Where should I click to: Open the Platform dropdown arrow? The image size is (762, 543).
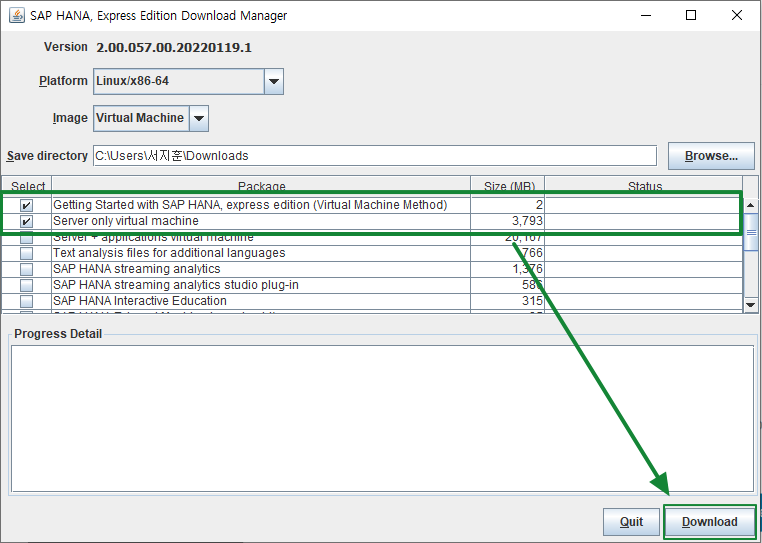pyautogui.click(x=273, y=81)
